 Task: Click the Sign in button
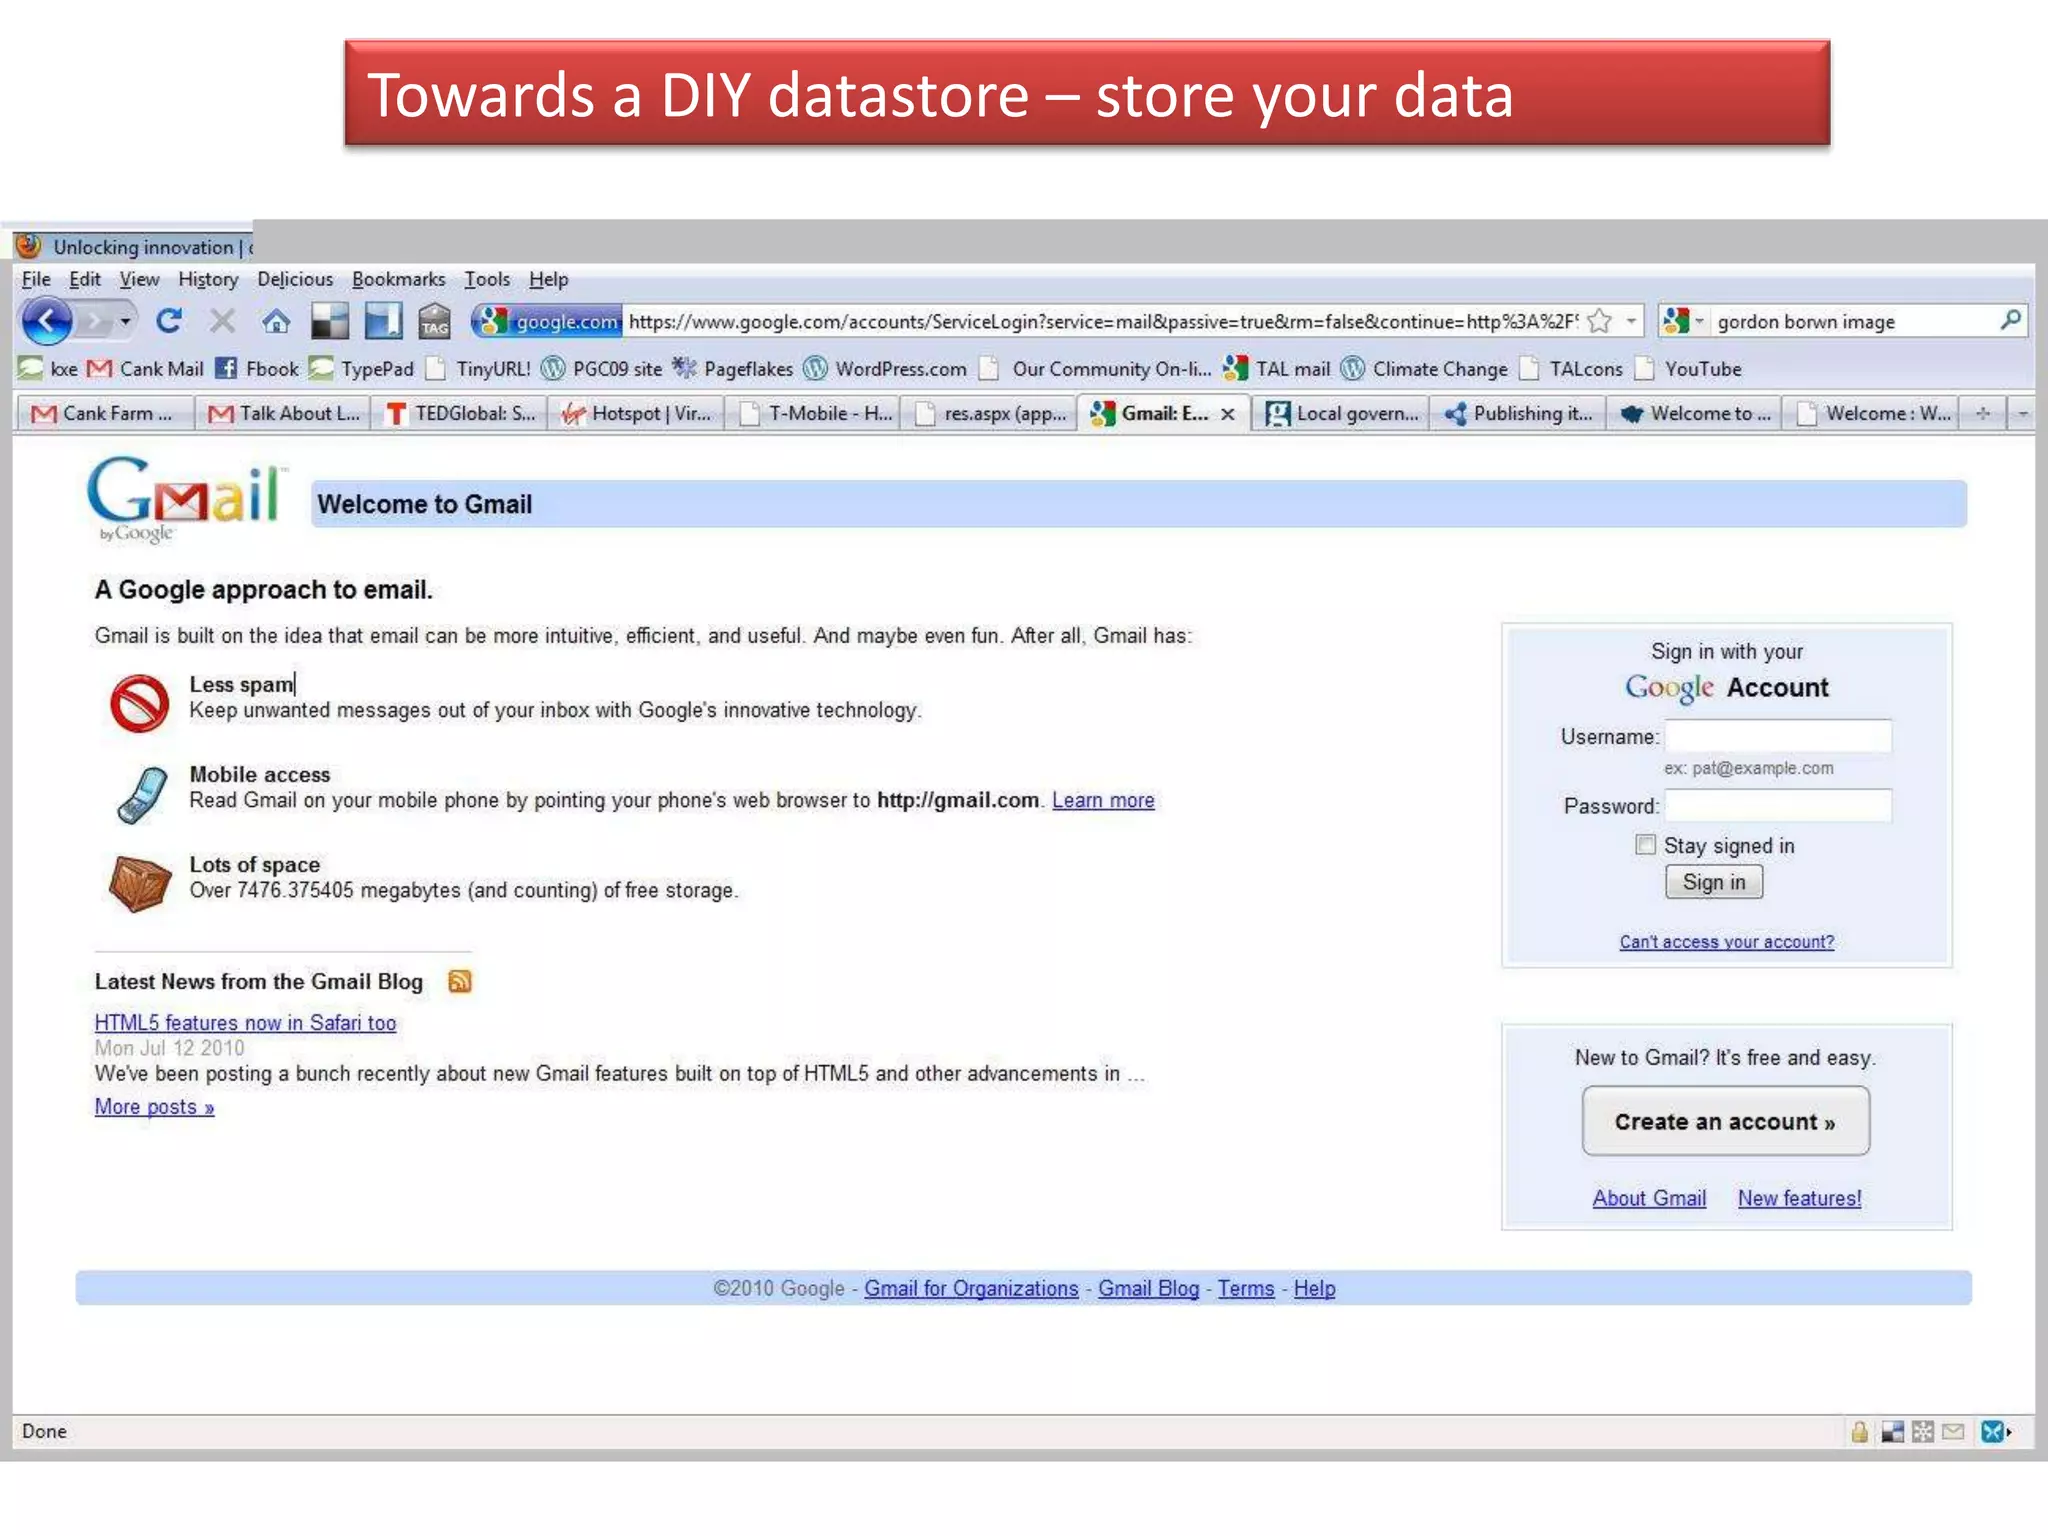coord(1714,882)
